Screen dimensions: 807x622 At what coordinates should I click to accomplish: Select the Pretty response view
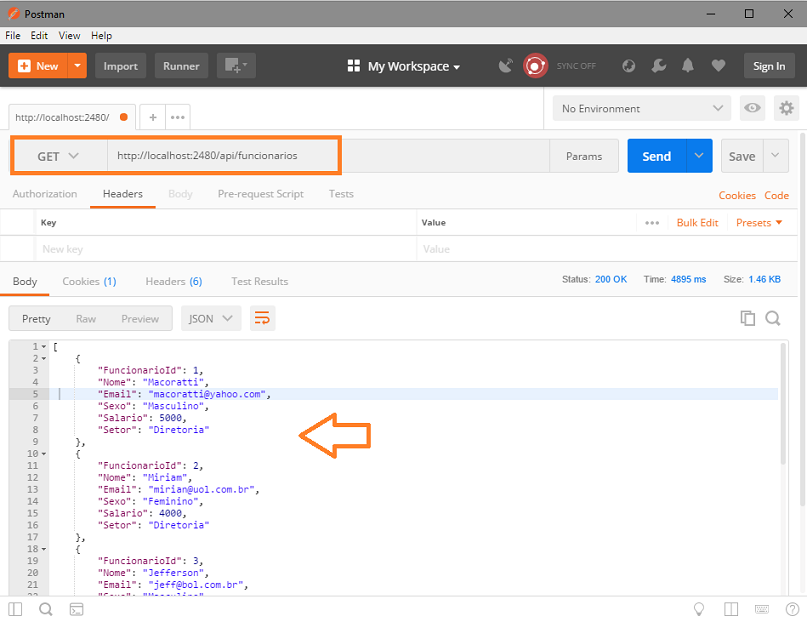click(37, 319)
